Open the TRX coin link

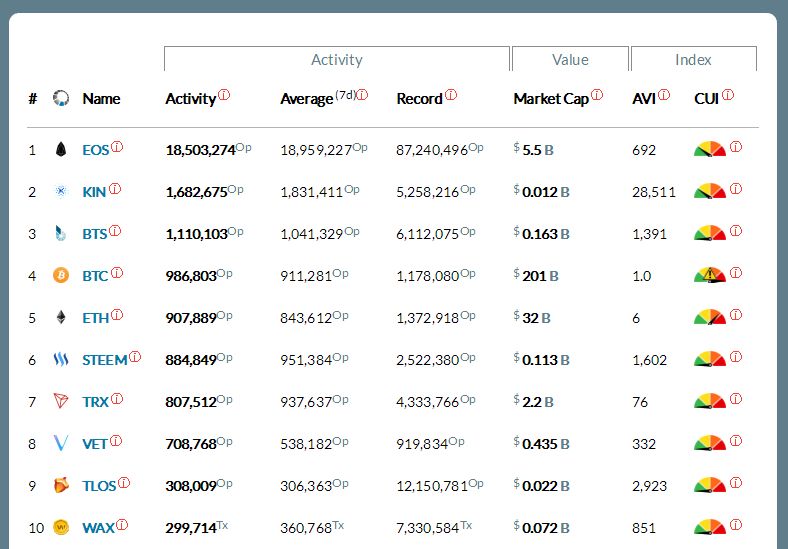[95, 402]
